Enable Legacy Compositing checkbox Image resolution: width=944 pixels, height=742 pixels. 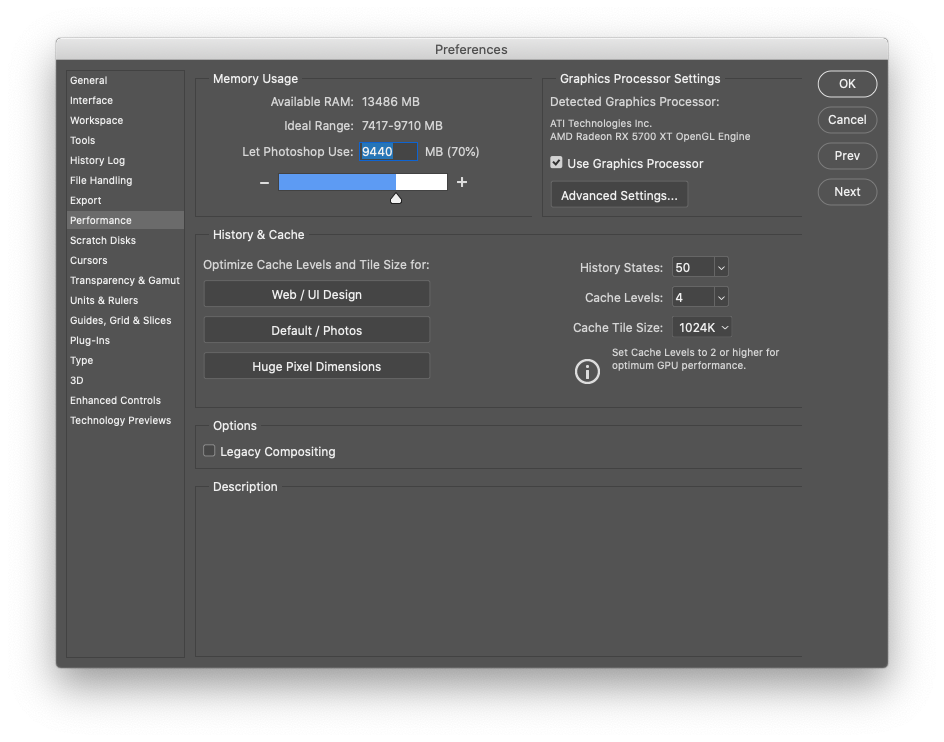coord(210,451)
